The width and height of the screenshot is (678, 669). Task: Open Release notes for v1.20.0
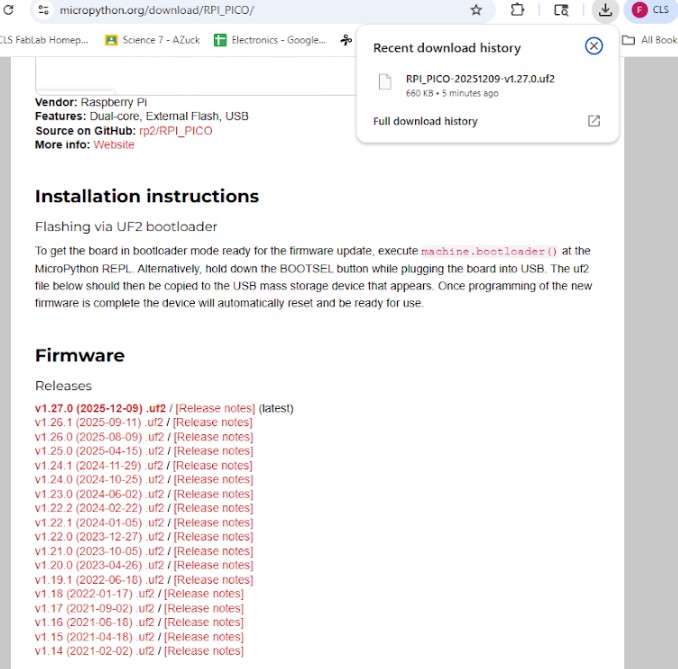click(x=214, y=565)
